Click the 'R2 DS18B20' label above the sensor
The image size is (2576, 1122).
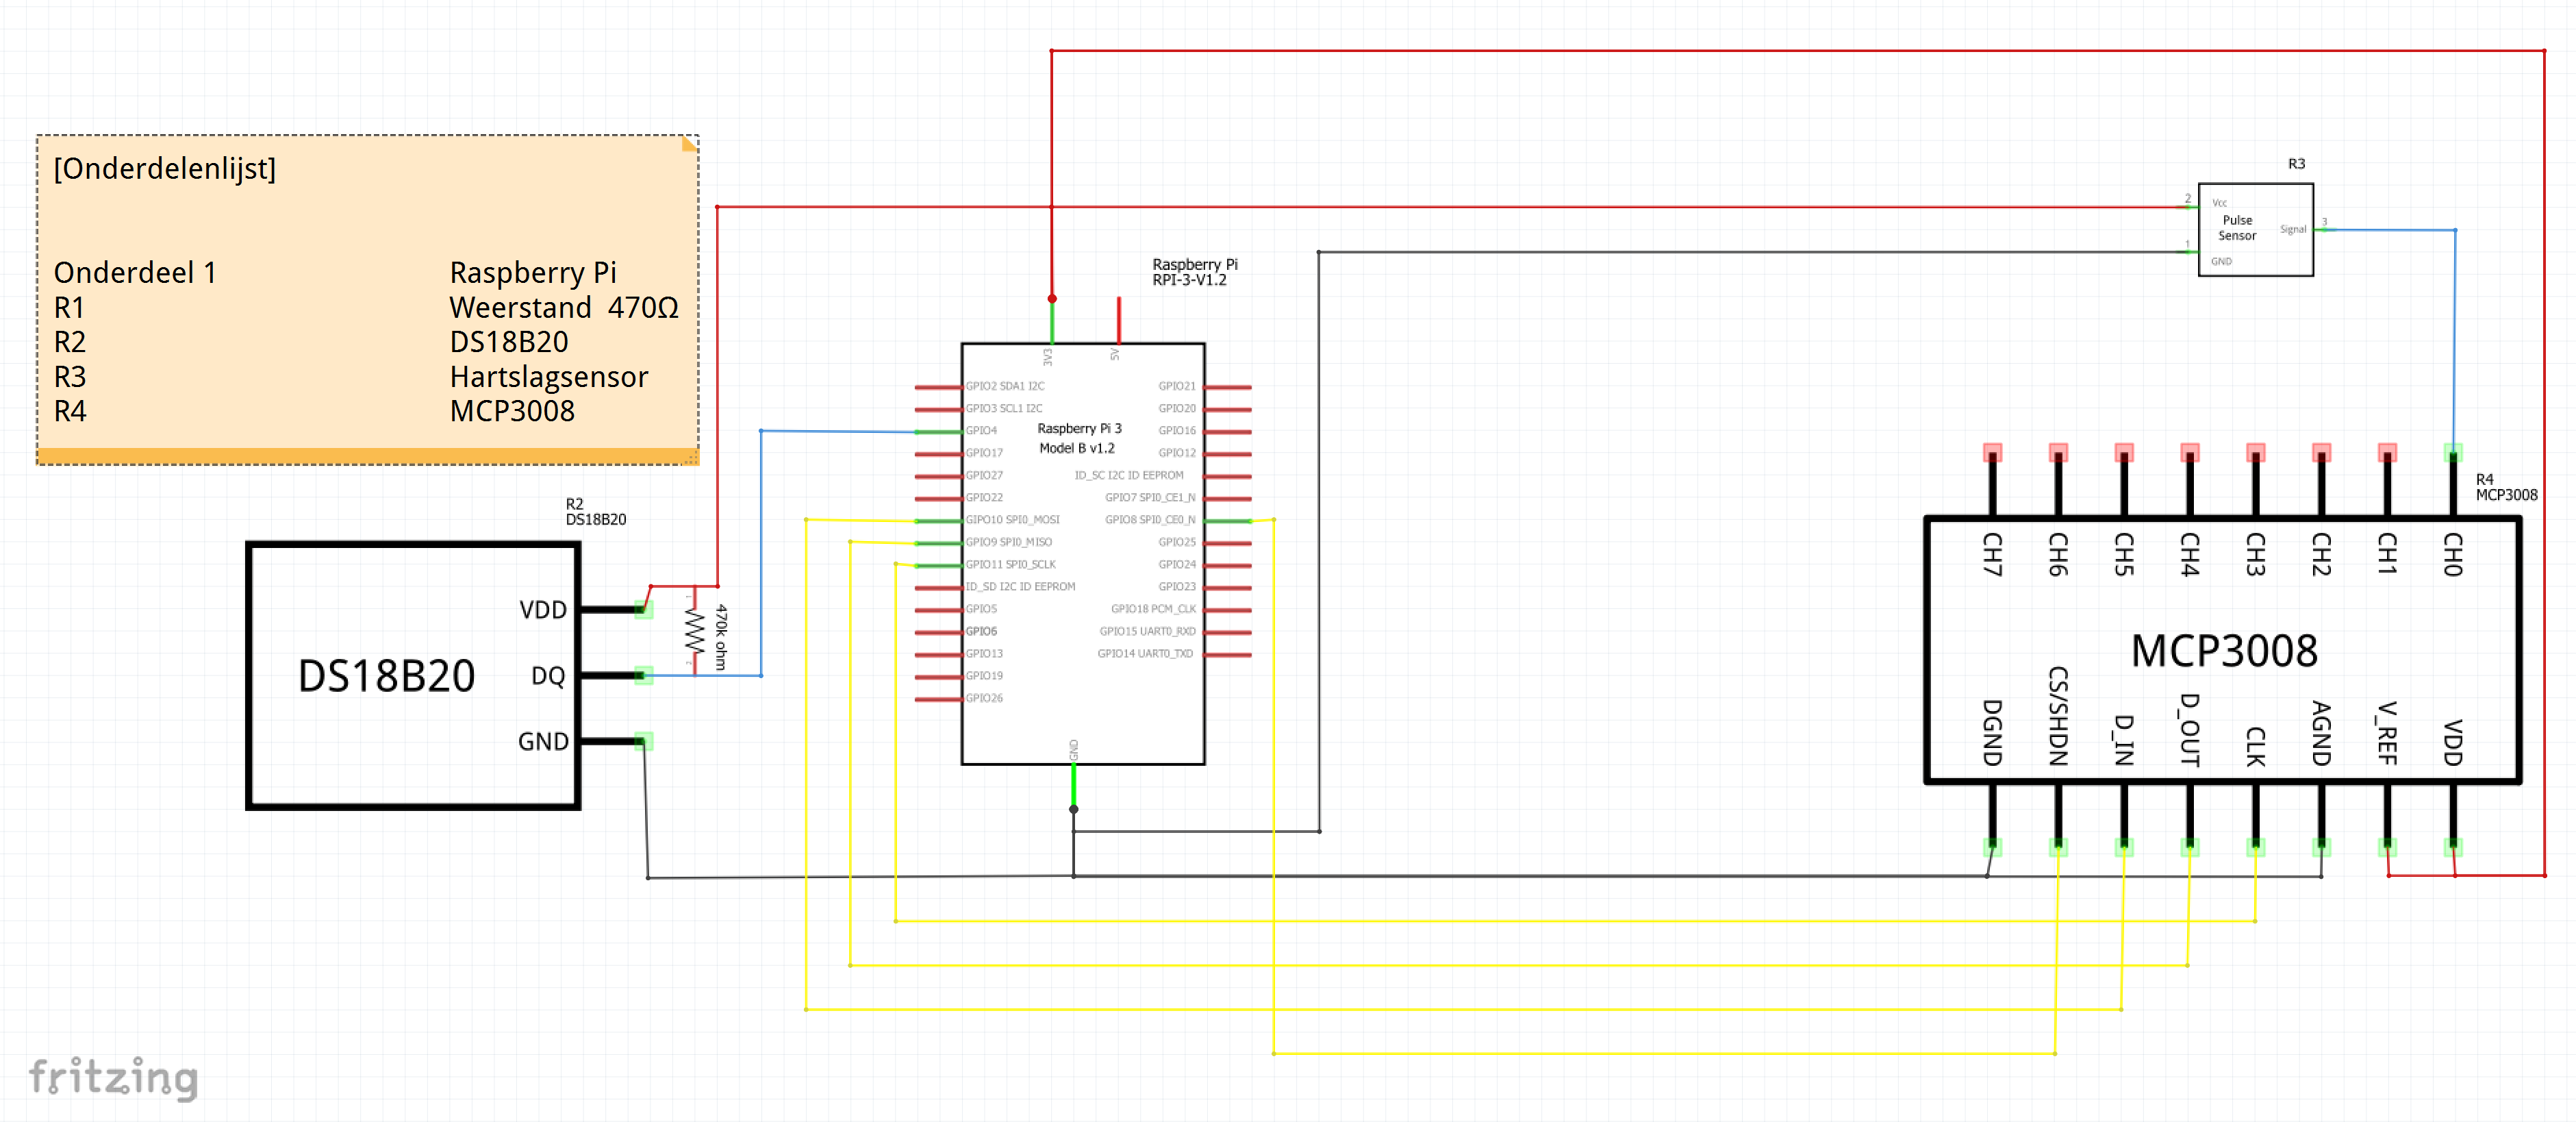[x=596, y=512]
